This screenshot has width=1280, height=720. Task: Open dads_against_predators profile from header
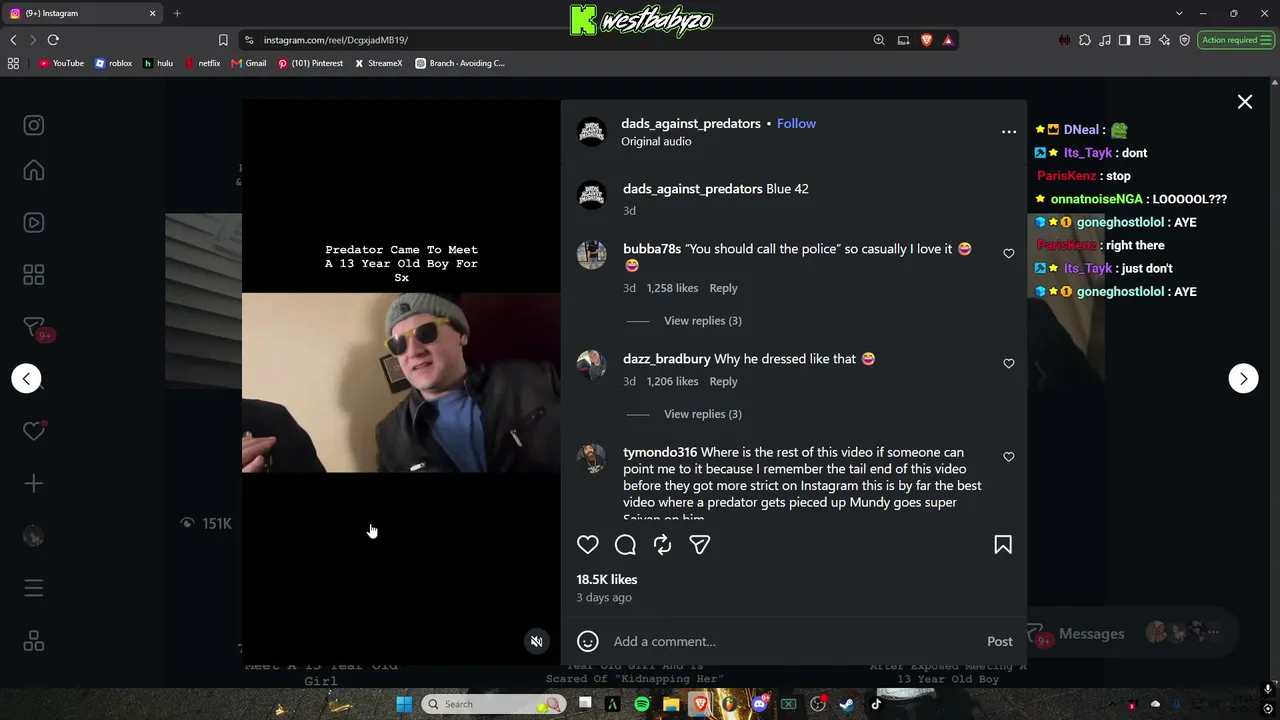(691, 123)
